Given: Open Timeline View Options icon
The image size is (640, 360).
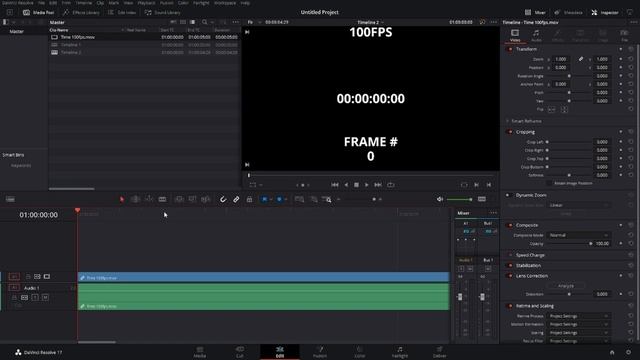Looking at the screenshot, I should tap(10, 199).
